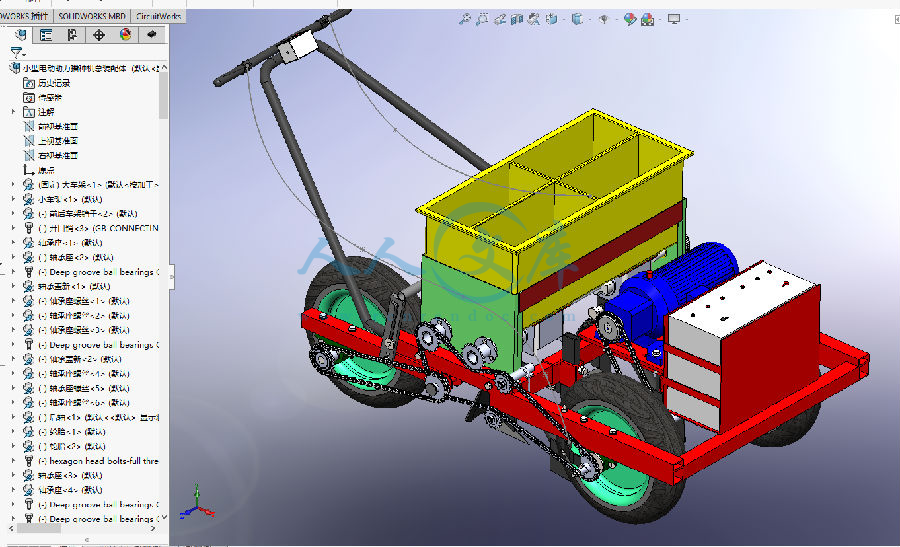Open the View Settings monitor icon

pyautogui.click(x=674, y=20)
